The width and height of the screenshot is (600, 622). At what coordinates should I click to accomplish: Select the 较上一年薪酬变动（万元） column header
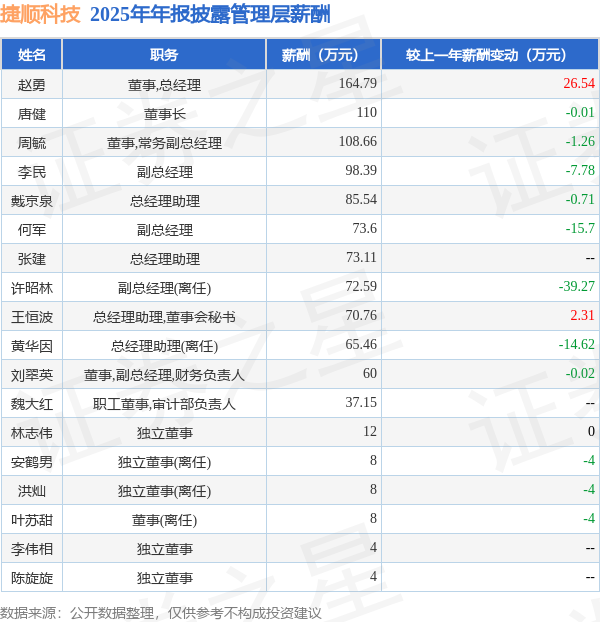click(490, 55)
